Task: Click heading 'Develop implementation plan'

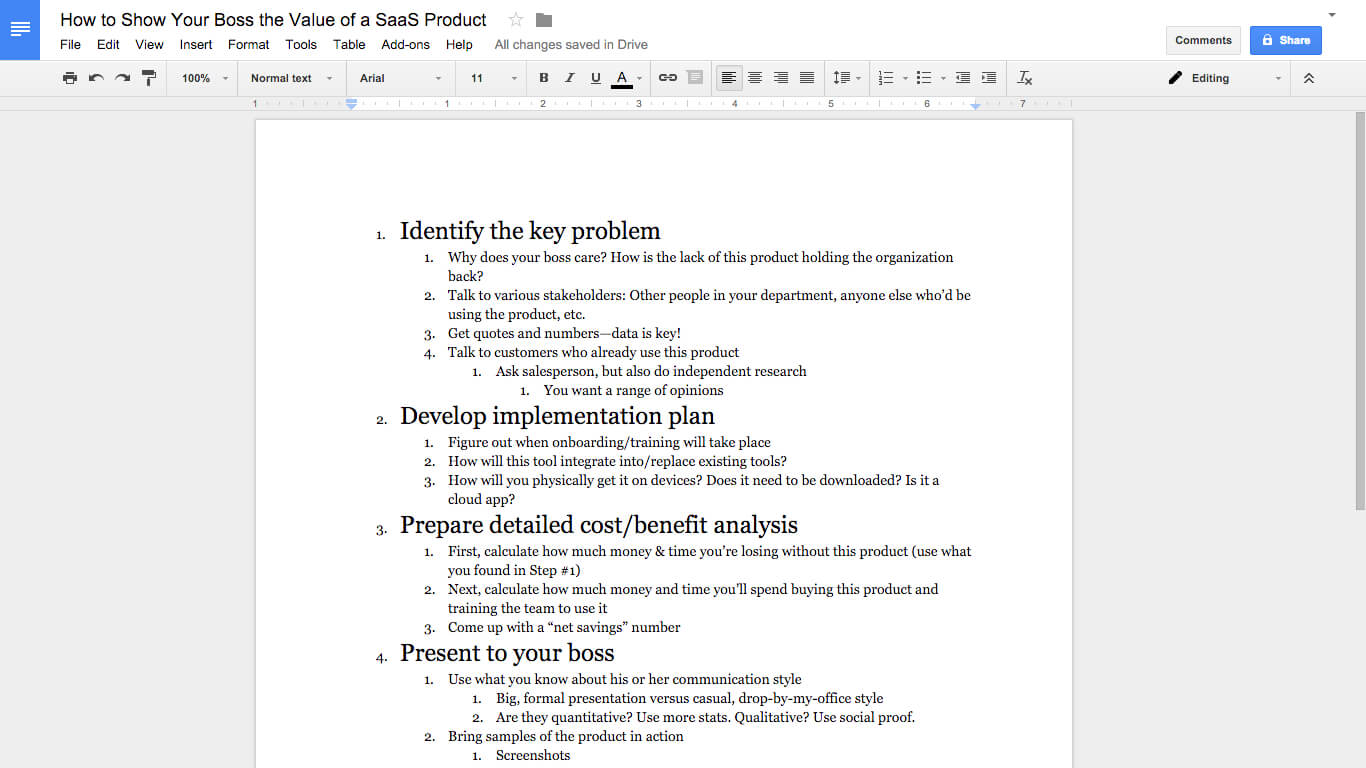Action: pos(557,416)
